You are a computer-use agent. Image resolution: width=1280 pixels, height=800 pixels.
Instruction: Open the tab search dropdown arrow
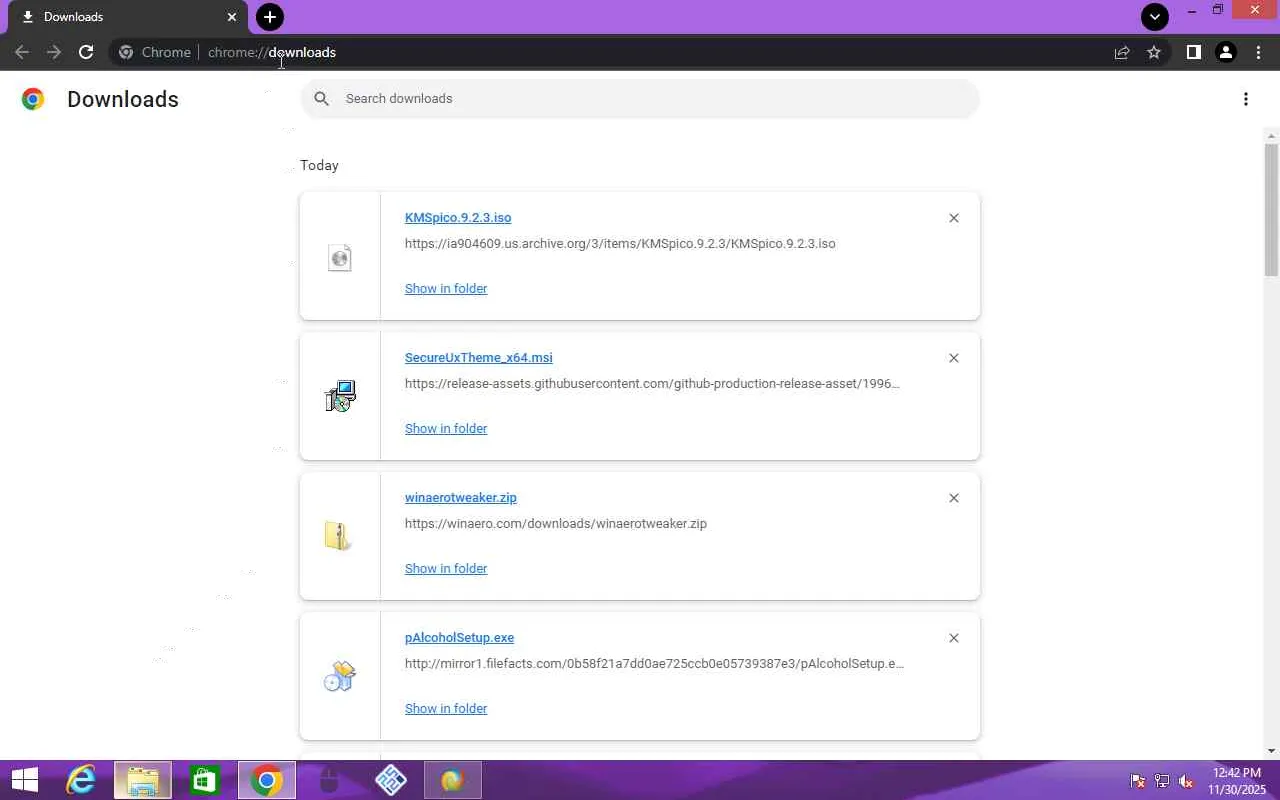point(1155,16)
